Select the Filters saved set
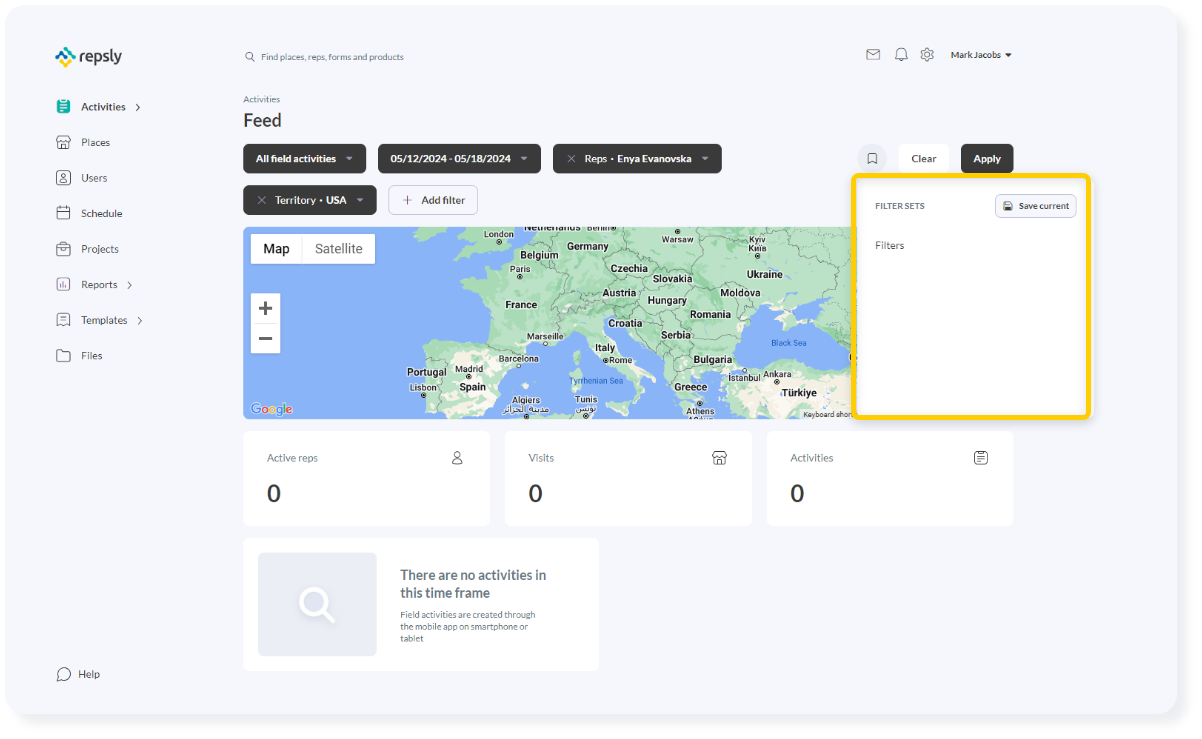1202x739 pixels. click(890, 246)
